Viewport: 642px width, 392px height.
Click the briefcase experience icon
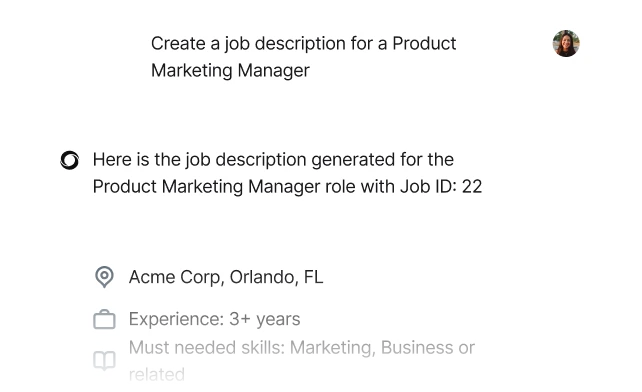pos(104,319)
